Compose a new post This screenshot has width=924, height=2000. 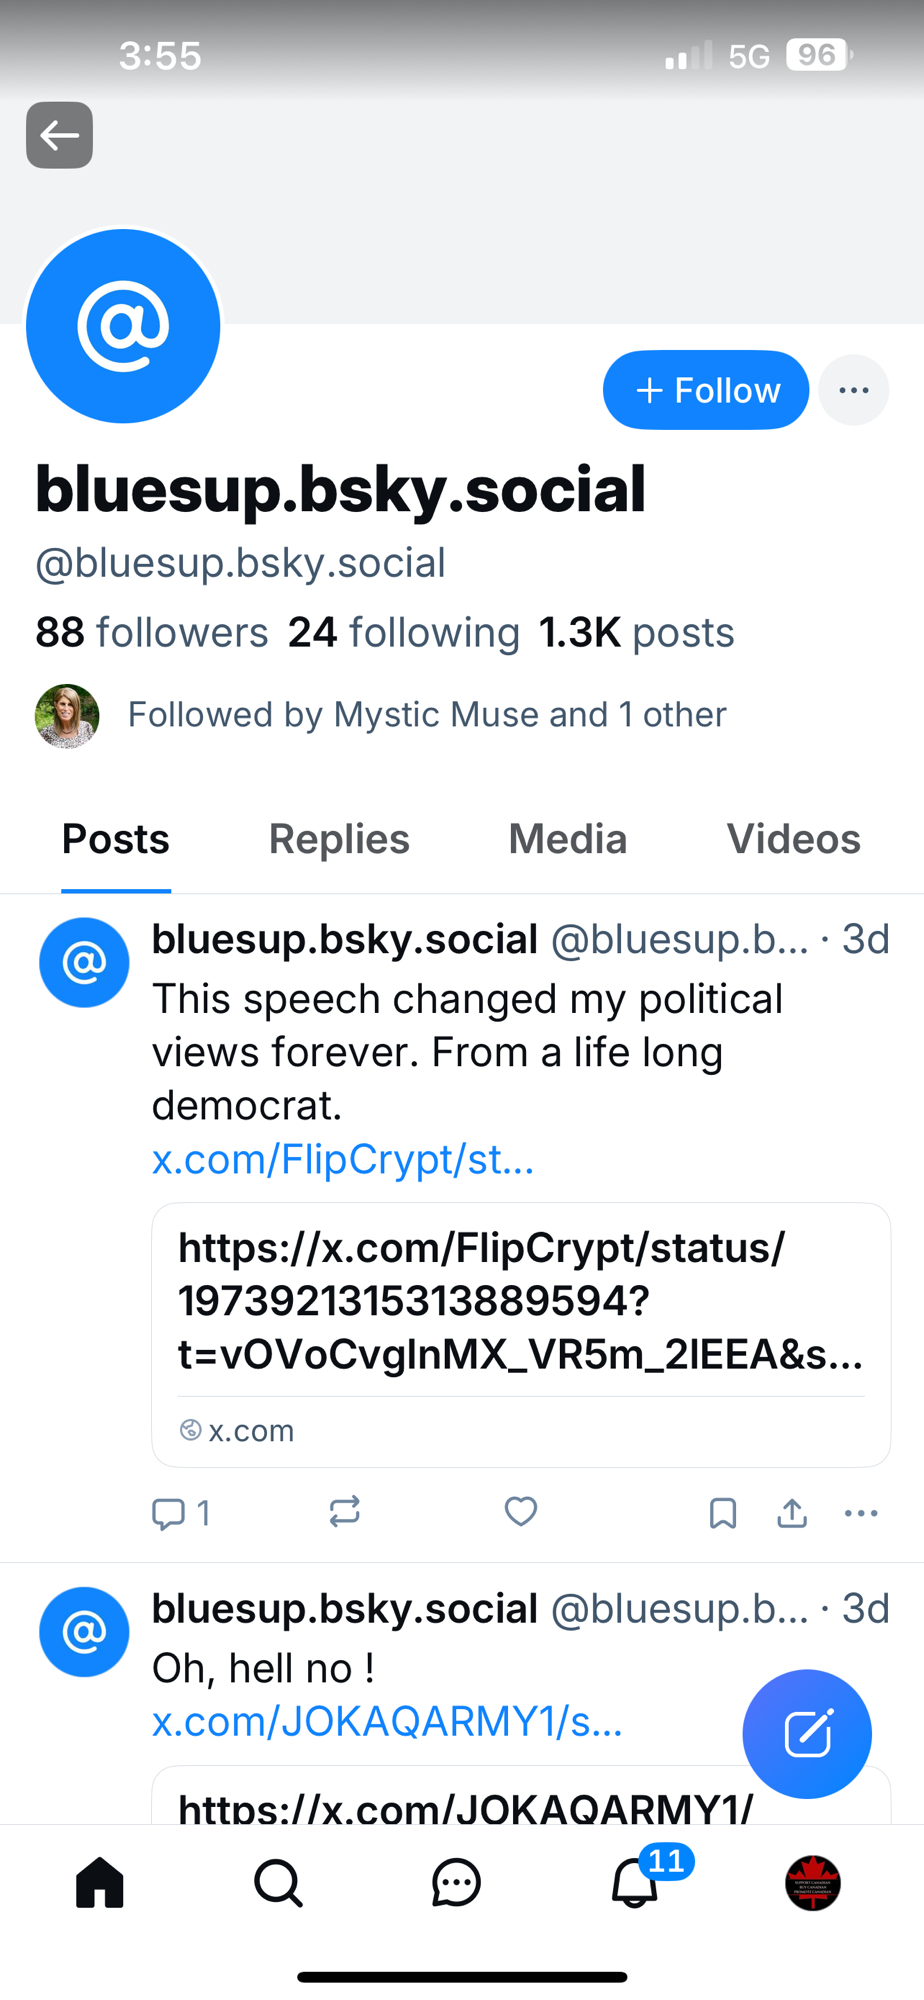(x=807, y=1733)
